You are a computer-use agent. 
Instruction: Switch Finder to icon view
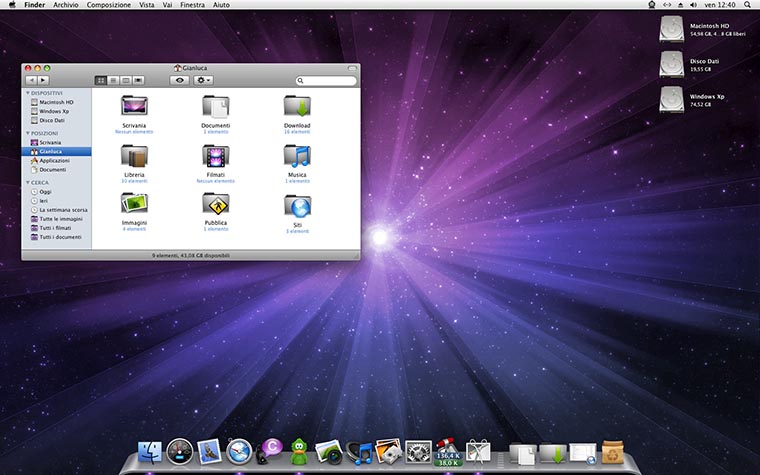click(x=101, y=80)
